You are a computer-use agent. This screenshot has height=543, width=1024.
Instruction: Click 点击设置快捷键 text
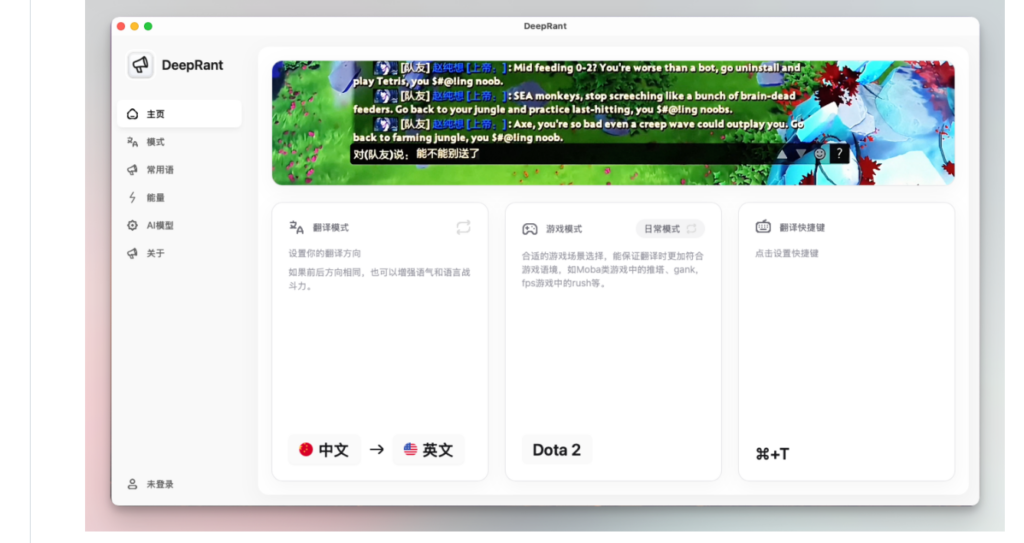(x=787, y=254)
